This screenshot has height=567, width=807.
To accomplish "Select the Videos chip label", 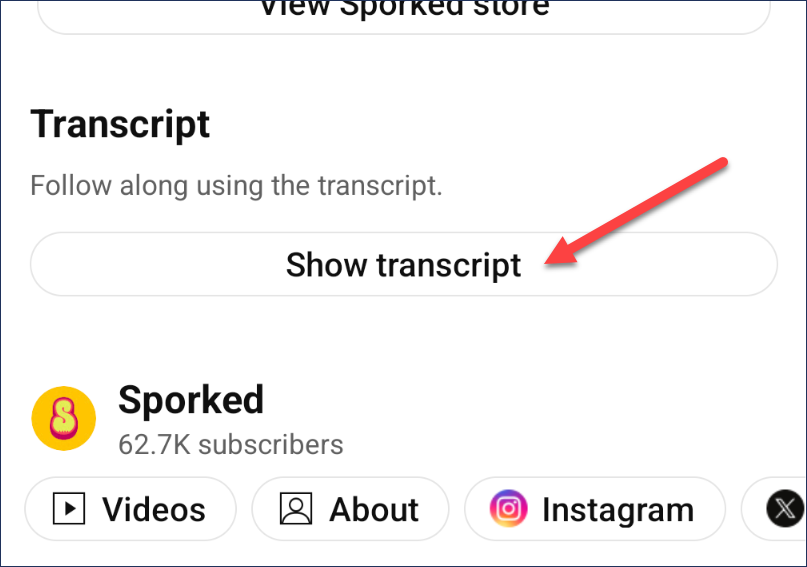I will pyautogui.click(x=154, y=510).
